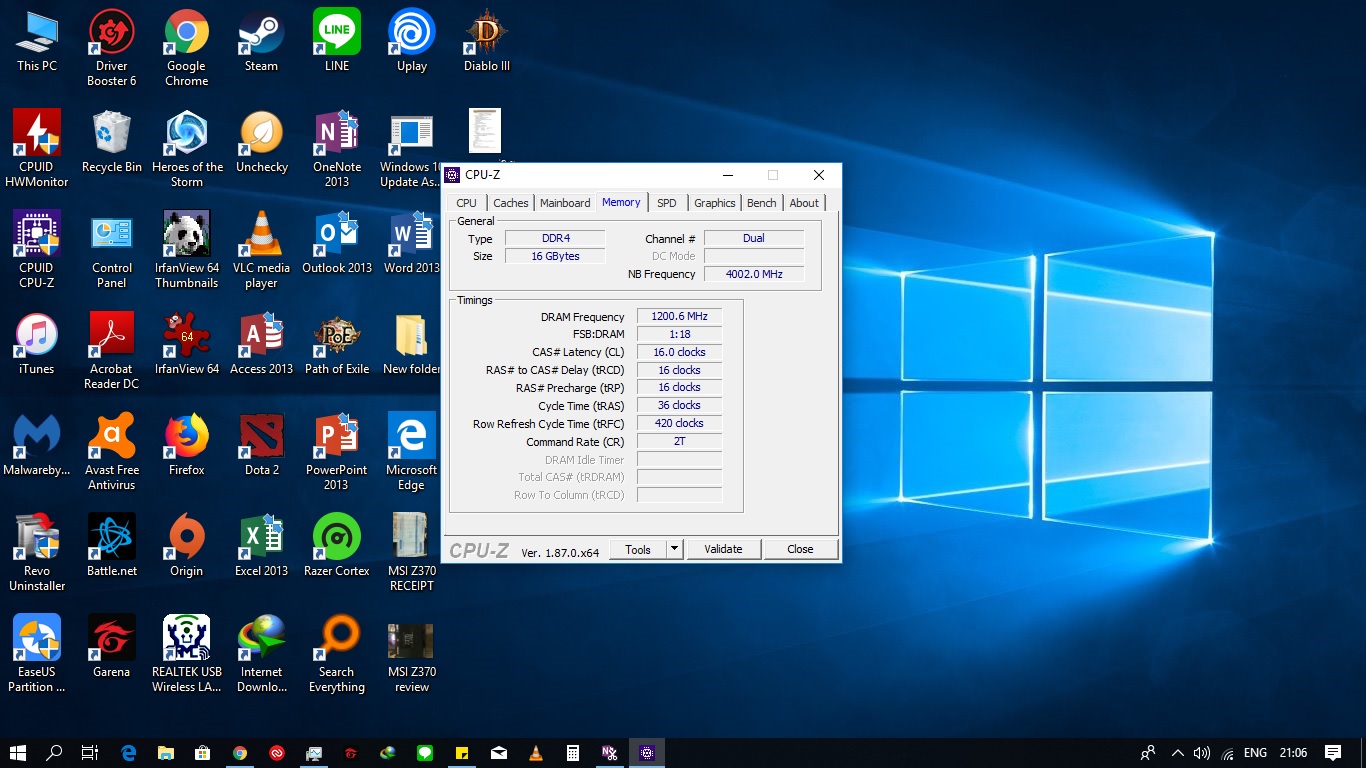Select the Recycle Bin icon
This screenshot has width=1366, height=768.
(112, 142)
